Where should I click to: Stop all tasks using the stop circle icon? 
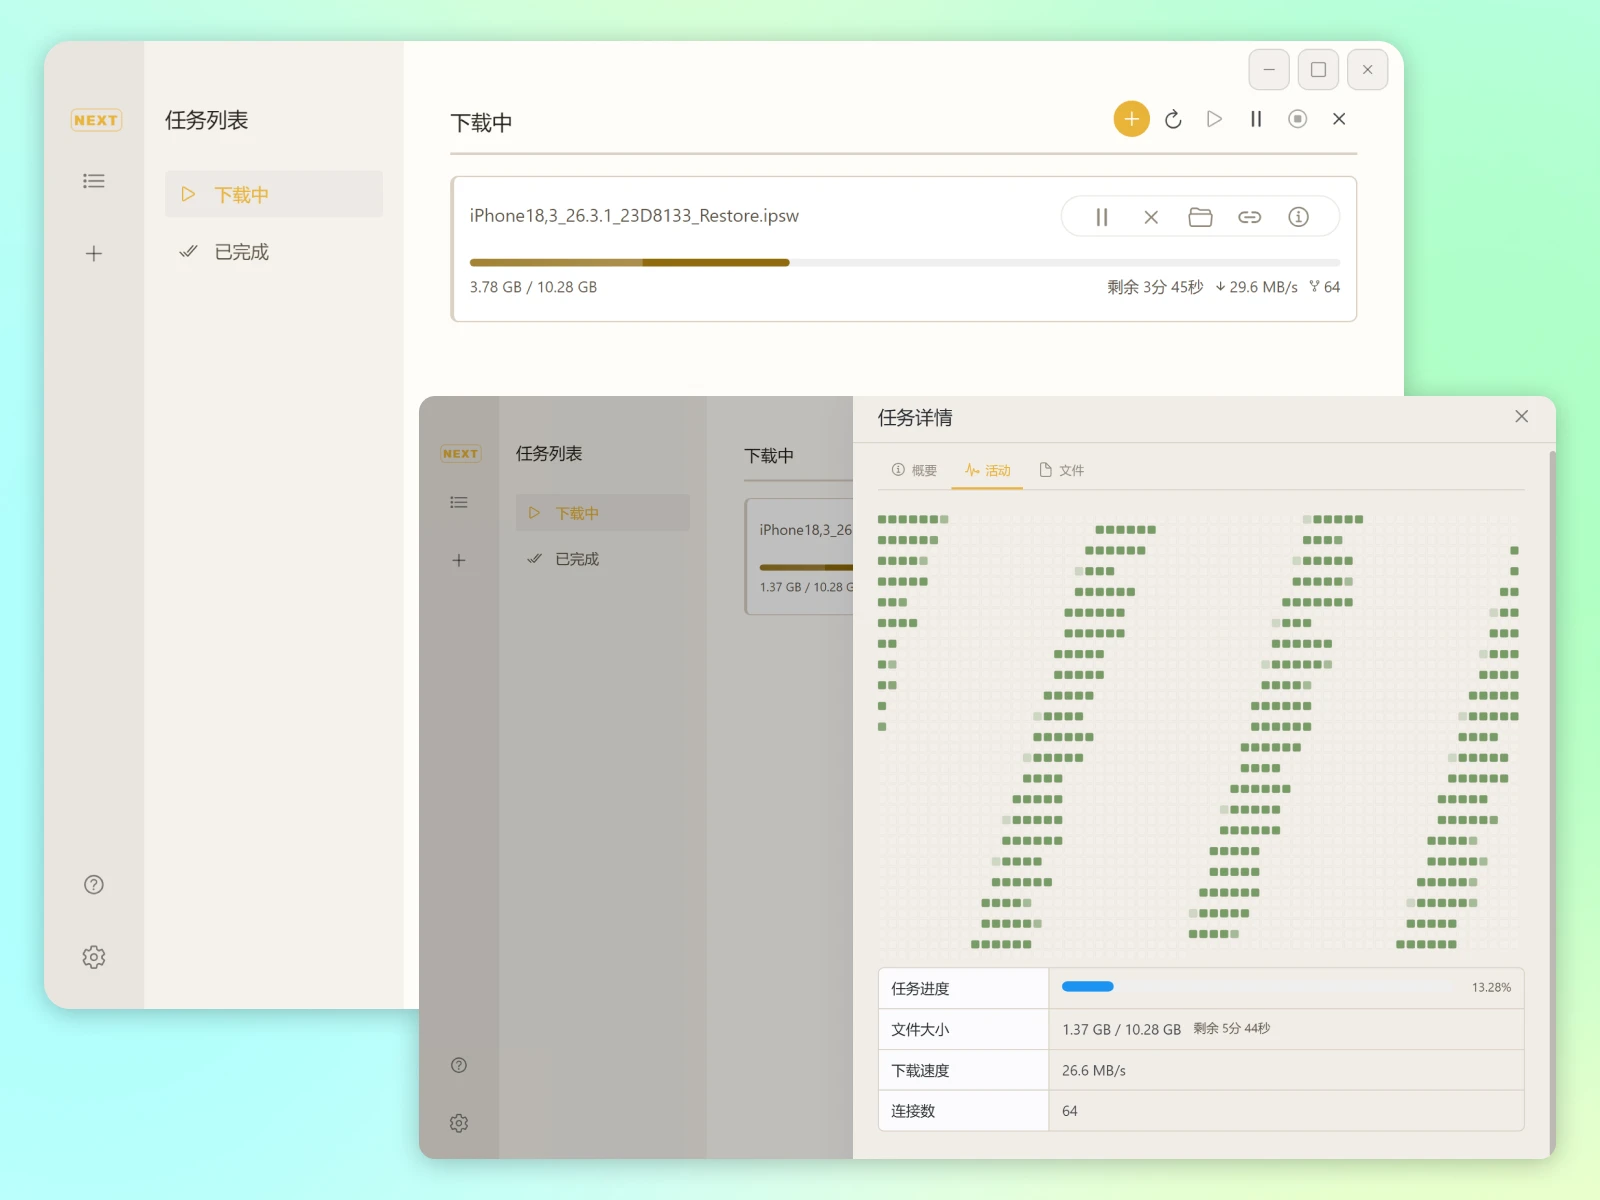point(1297,119)
